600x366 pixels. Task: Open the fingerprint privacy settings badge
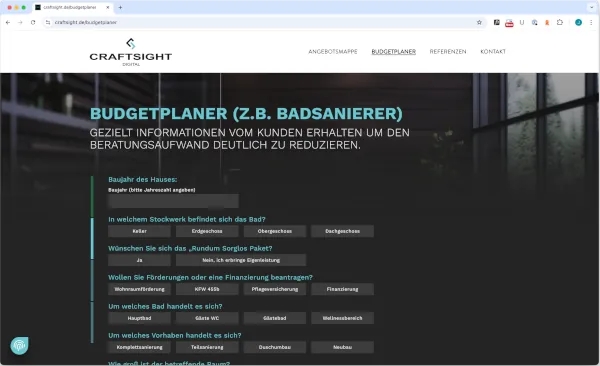(20, 345)
